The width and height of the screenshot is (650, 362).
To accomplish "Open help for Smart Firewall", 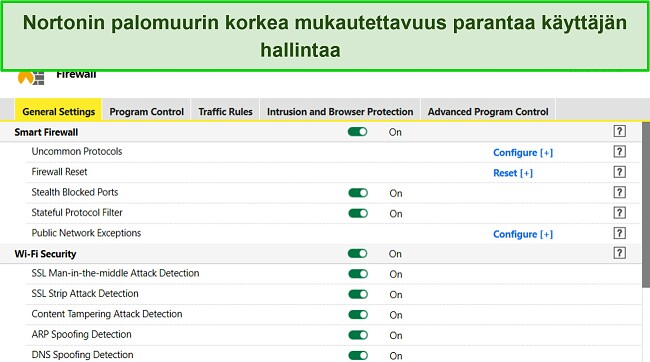I will tap(619, 131).
